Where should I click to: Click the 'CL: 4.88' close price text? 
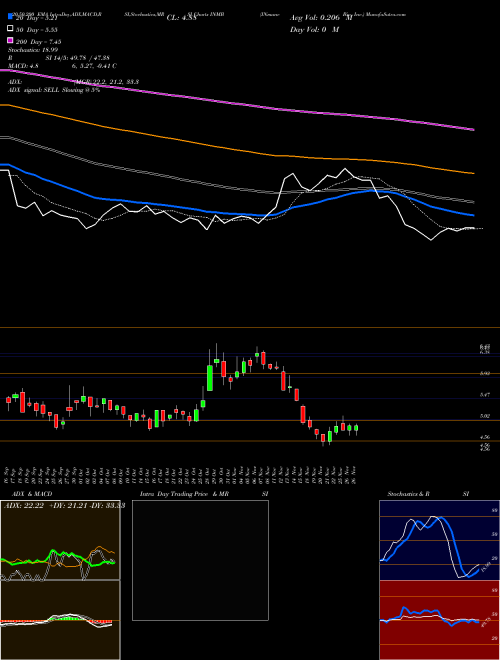(181, 18)
